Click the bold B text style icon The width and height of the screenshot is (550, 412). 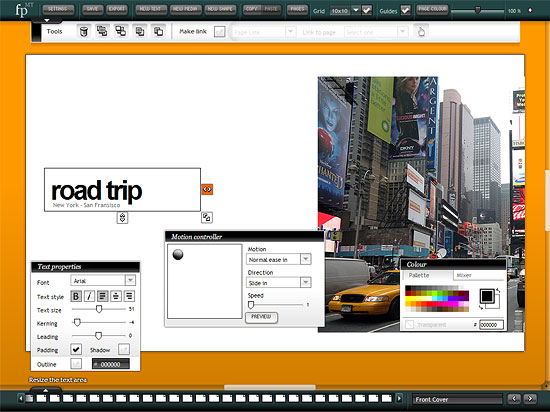point(76,296)
